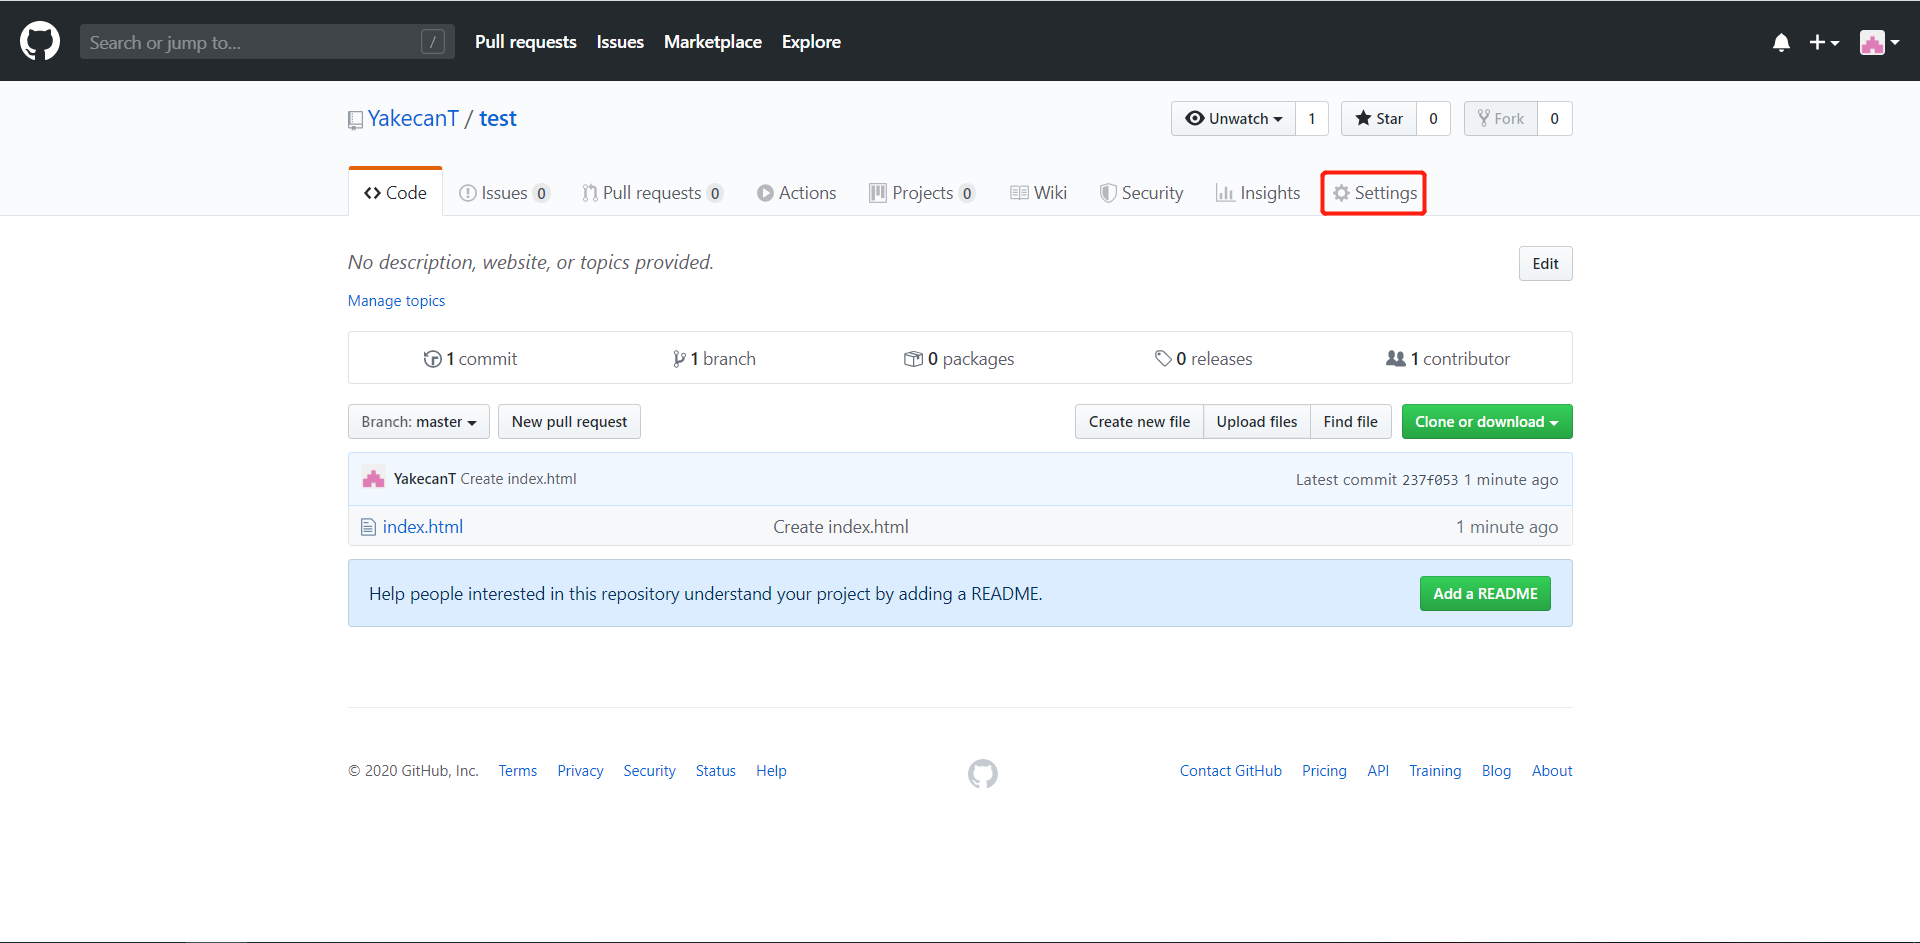View the 1 branch list

tap(714, 359)
